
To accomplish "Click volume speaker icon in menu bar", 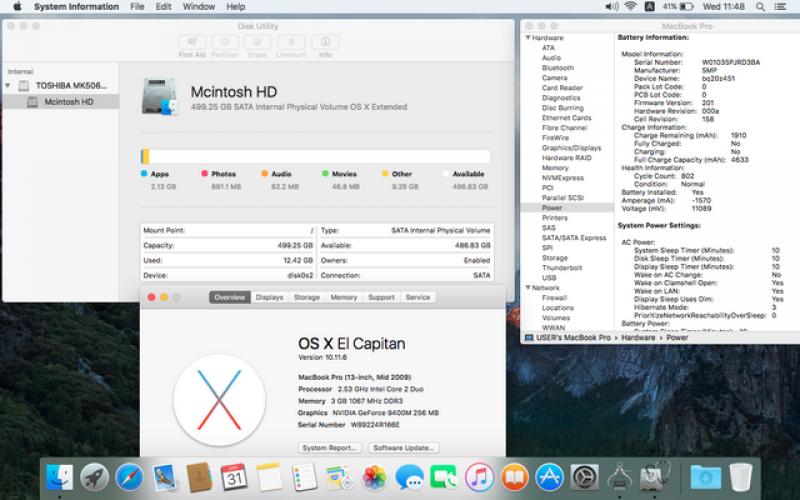I will pos(612,7).
